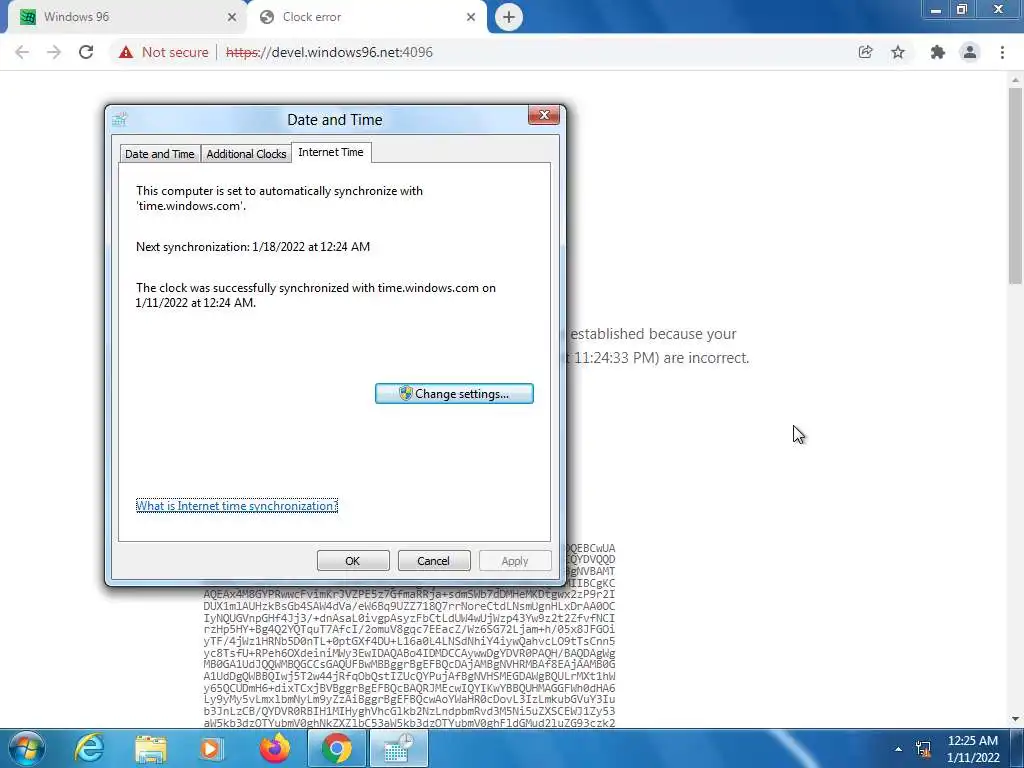Click the network tray icon

923,749
